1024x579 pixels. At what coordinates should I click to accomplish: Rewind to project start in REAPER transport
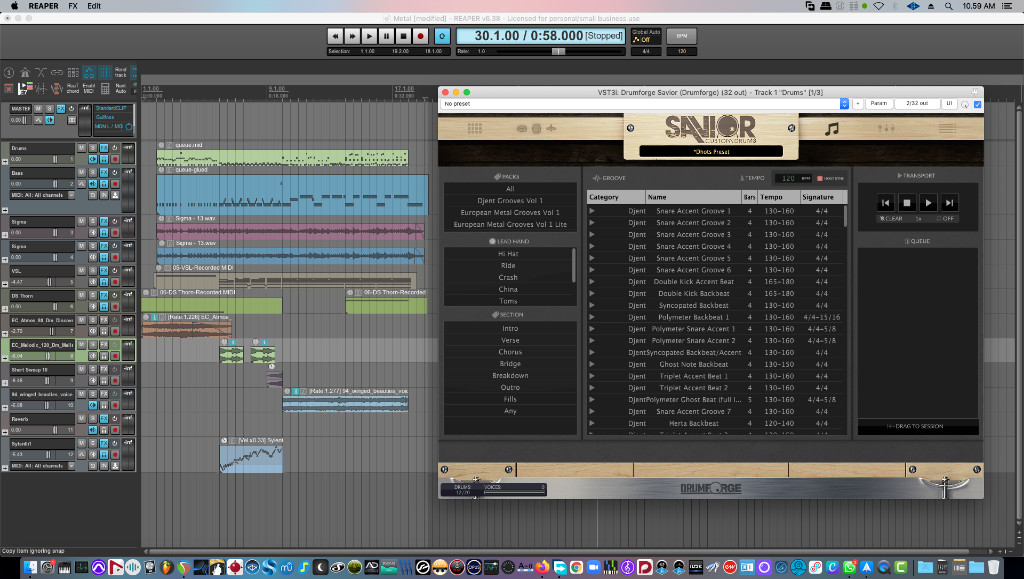click(335, 37)
